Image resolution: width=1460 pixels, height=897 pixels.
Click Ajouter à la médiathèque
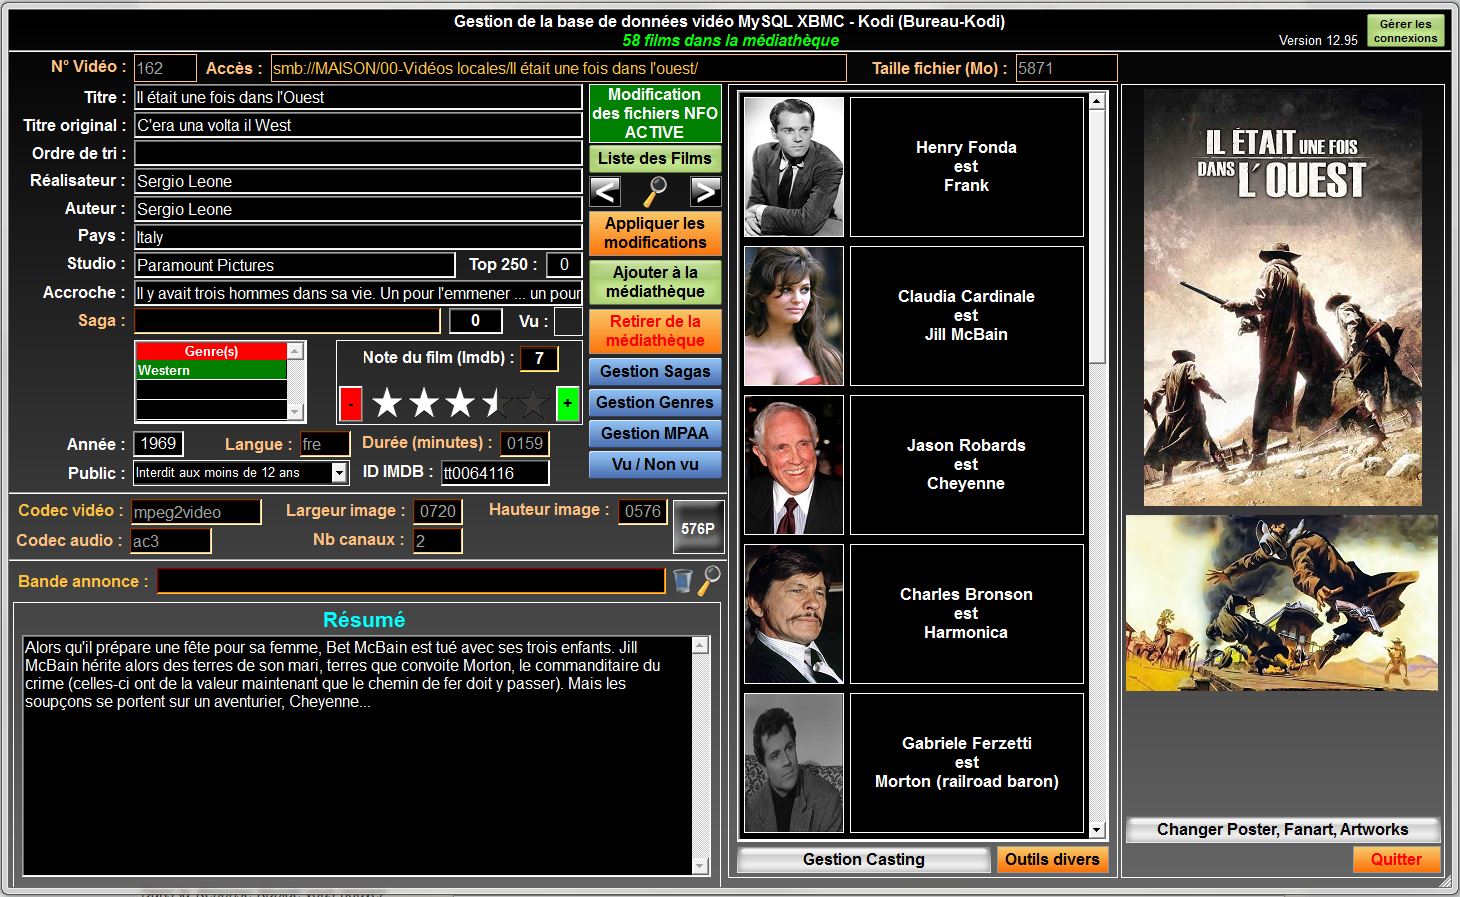[655, 282]
